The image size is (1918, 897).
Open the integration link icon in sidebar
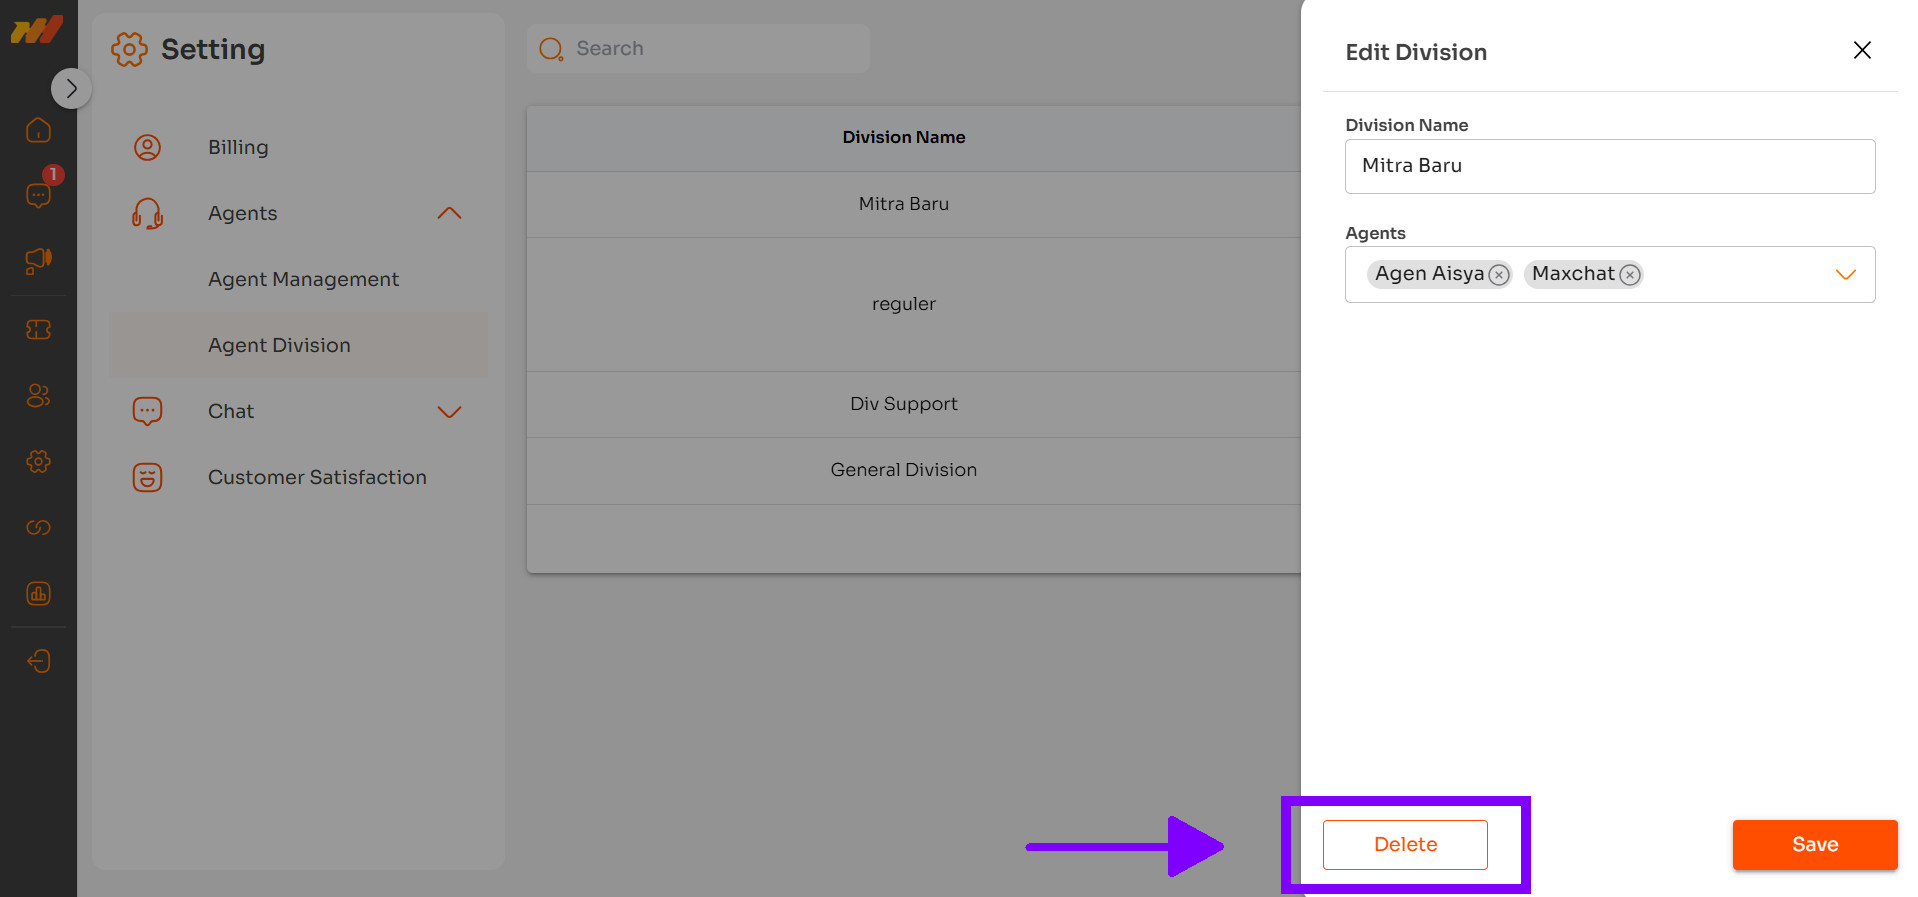coord(38,528)
